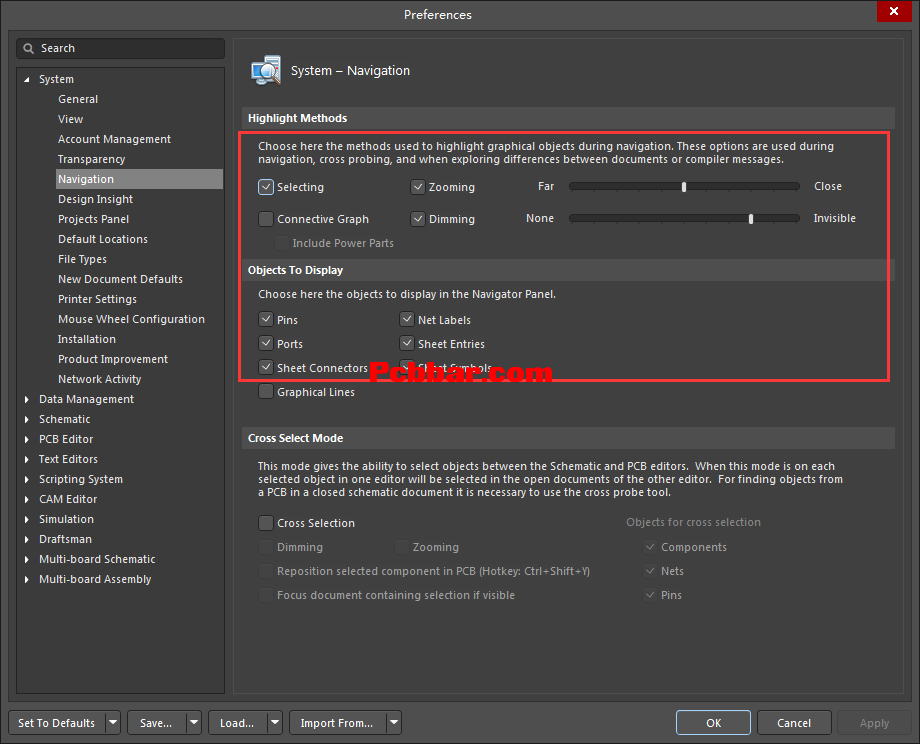The width and height of the screenshot is (920, 744).
Task: Enable the Connective Graph checkbox
Action: pos(266,219)
